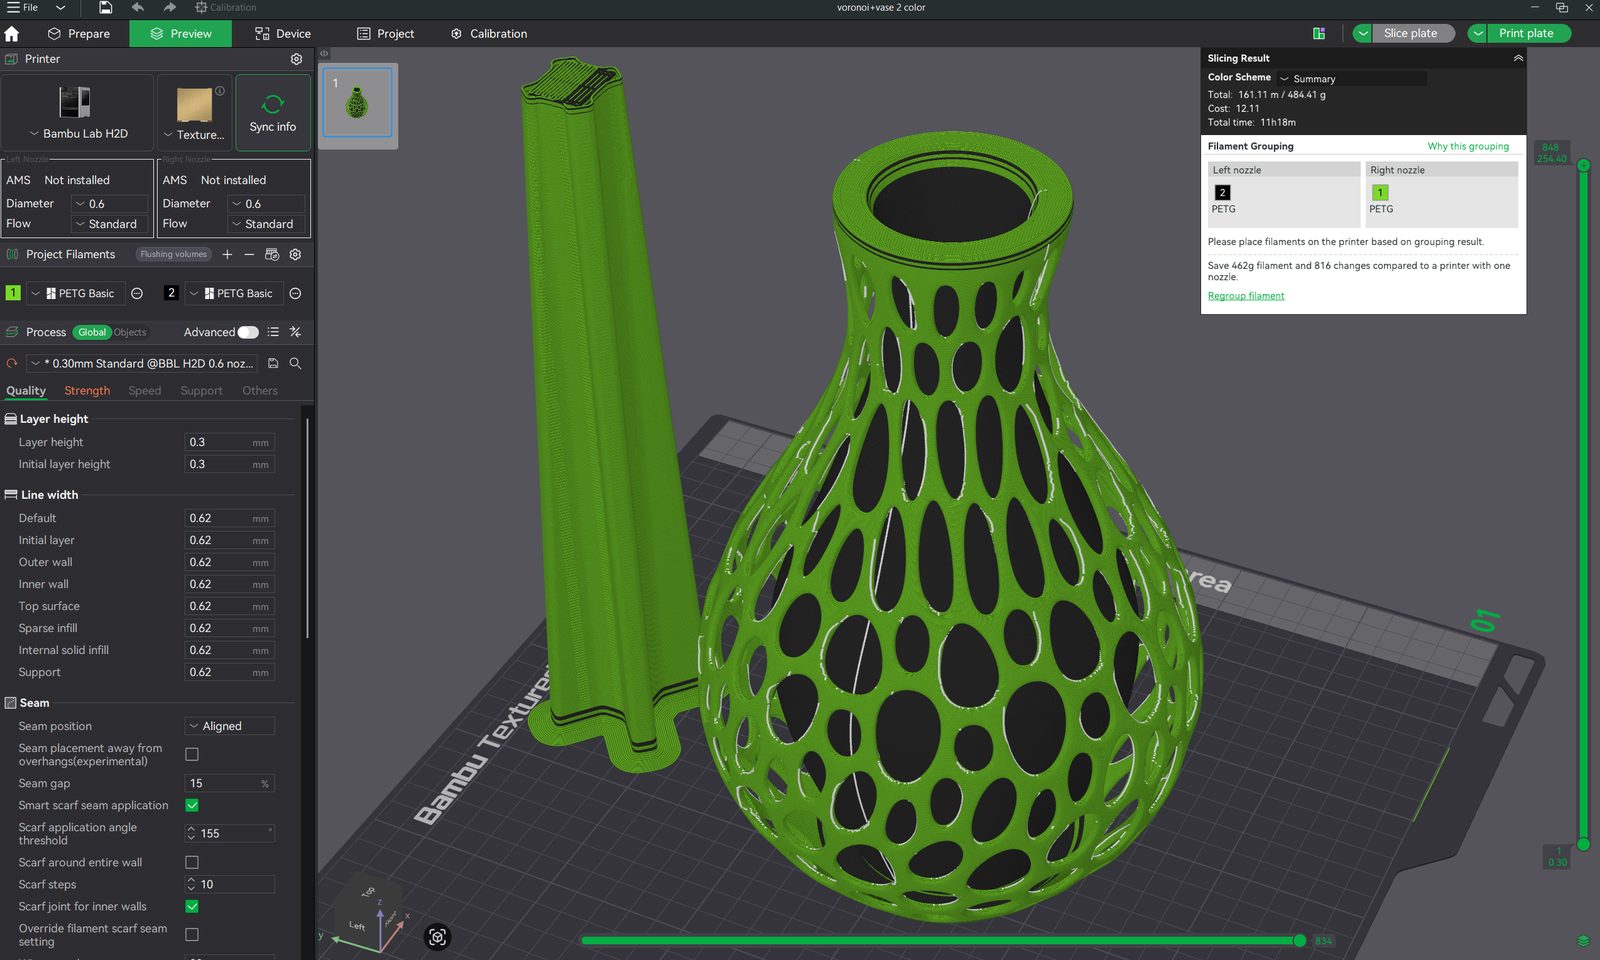Open the Slice plate options arrow
This screenshot has width=1600, height=960.
click(x=1362, y=33)
